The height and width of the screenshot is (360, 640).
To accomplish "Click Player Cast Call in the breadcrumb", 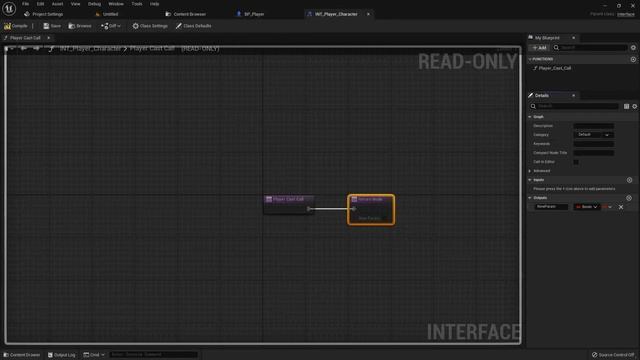I will point(152,49).
